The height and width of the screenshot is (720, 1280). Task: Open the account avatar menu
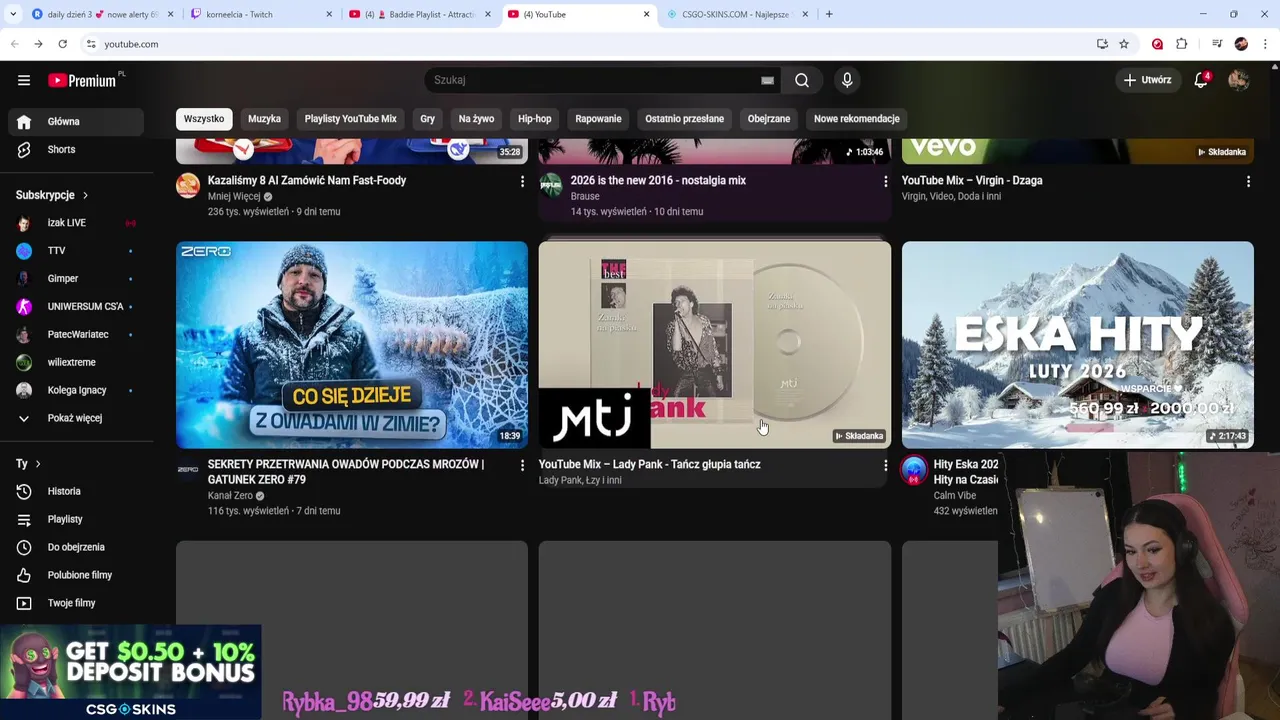(x=1239, y=80)
